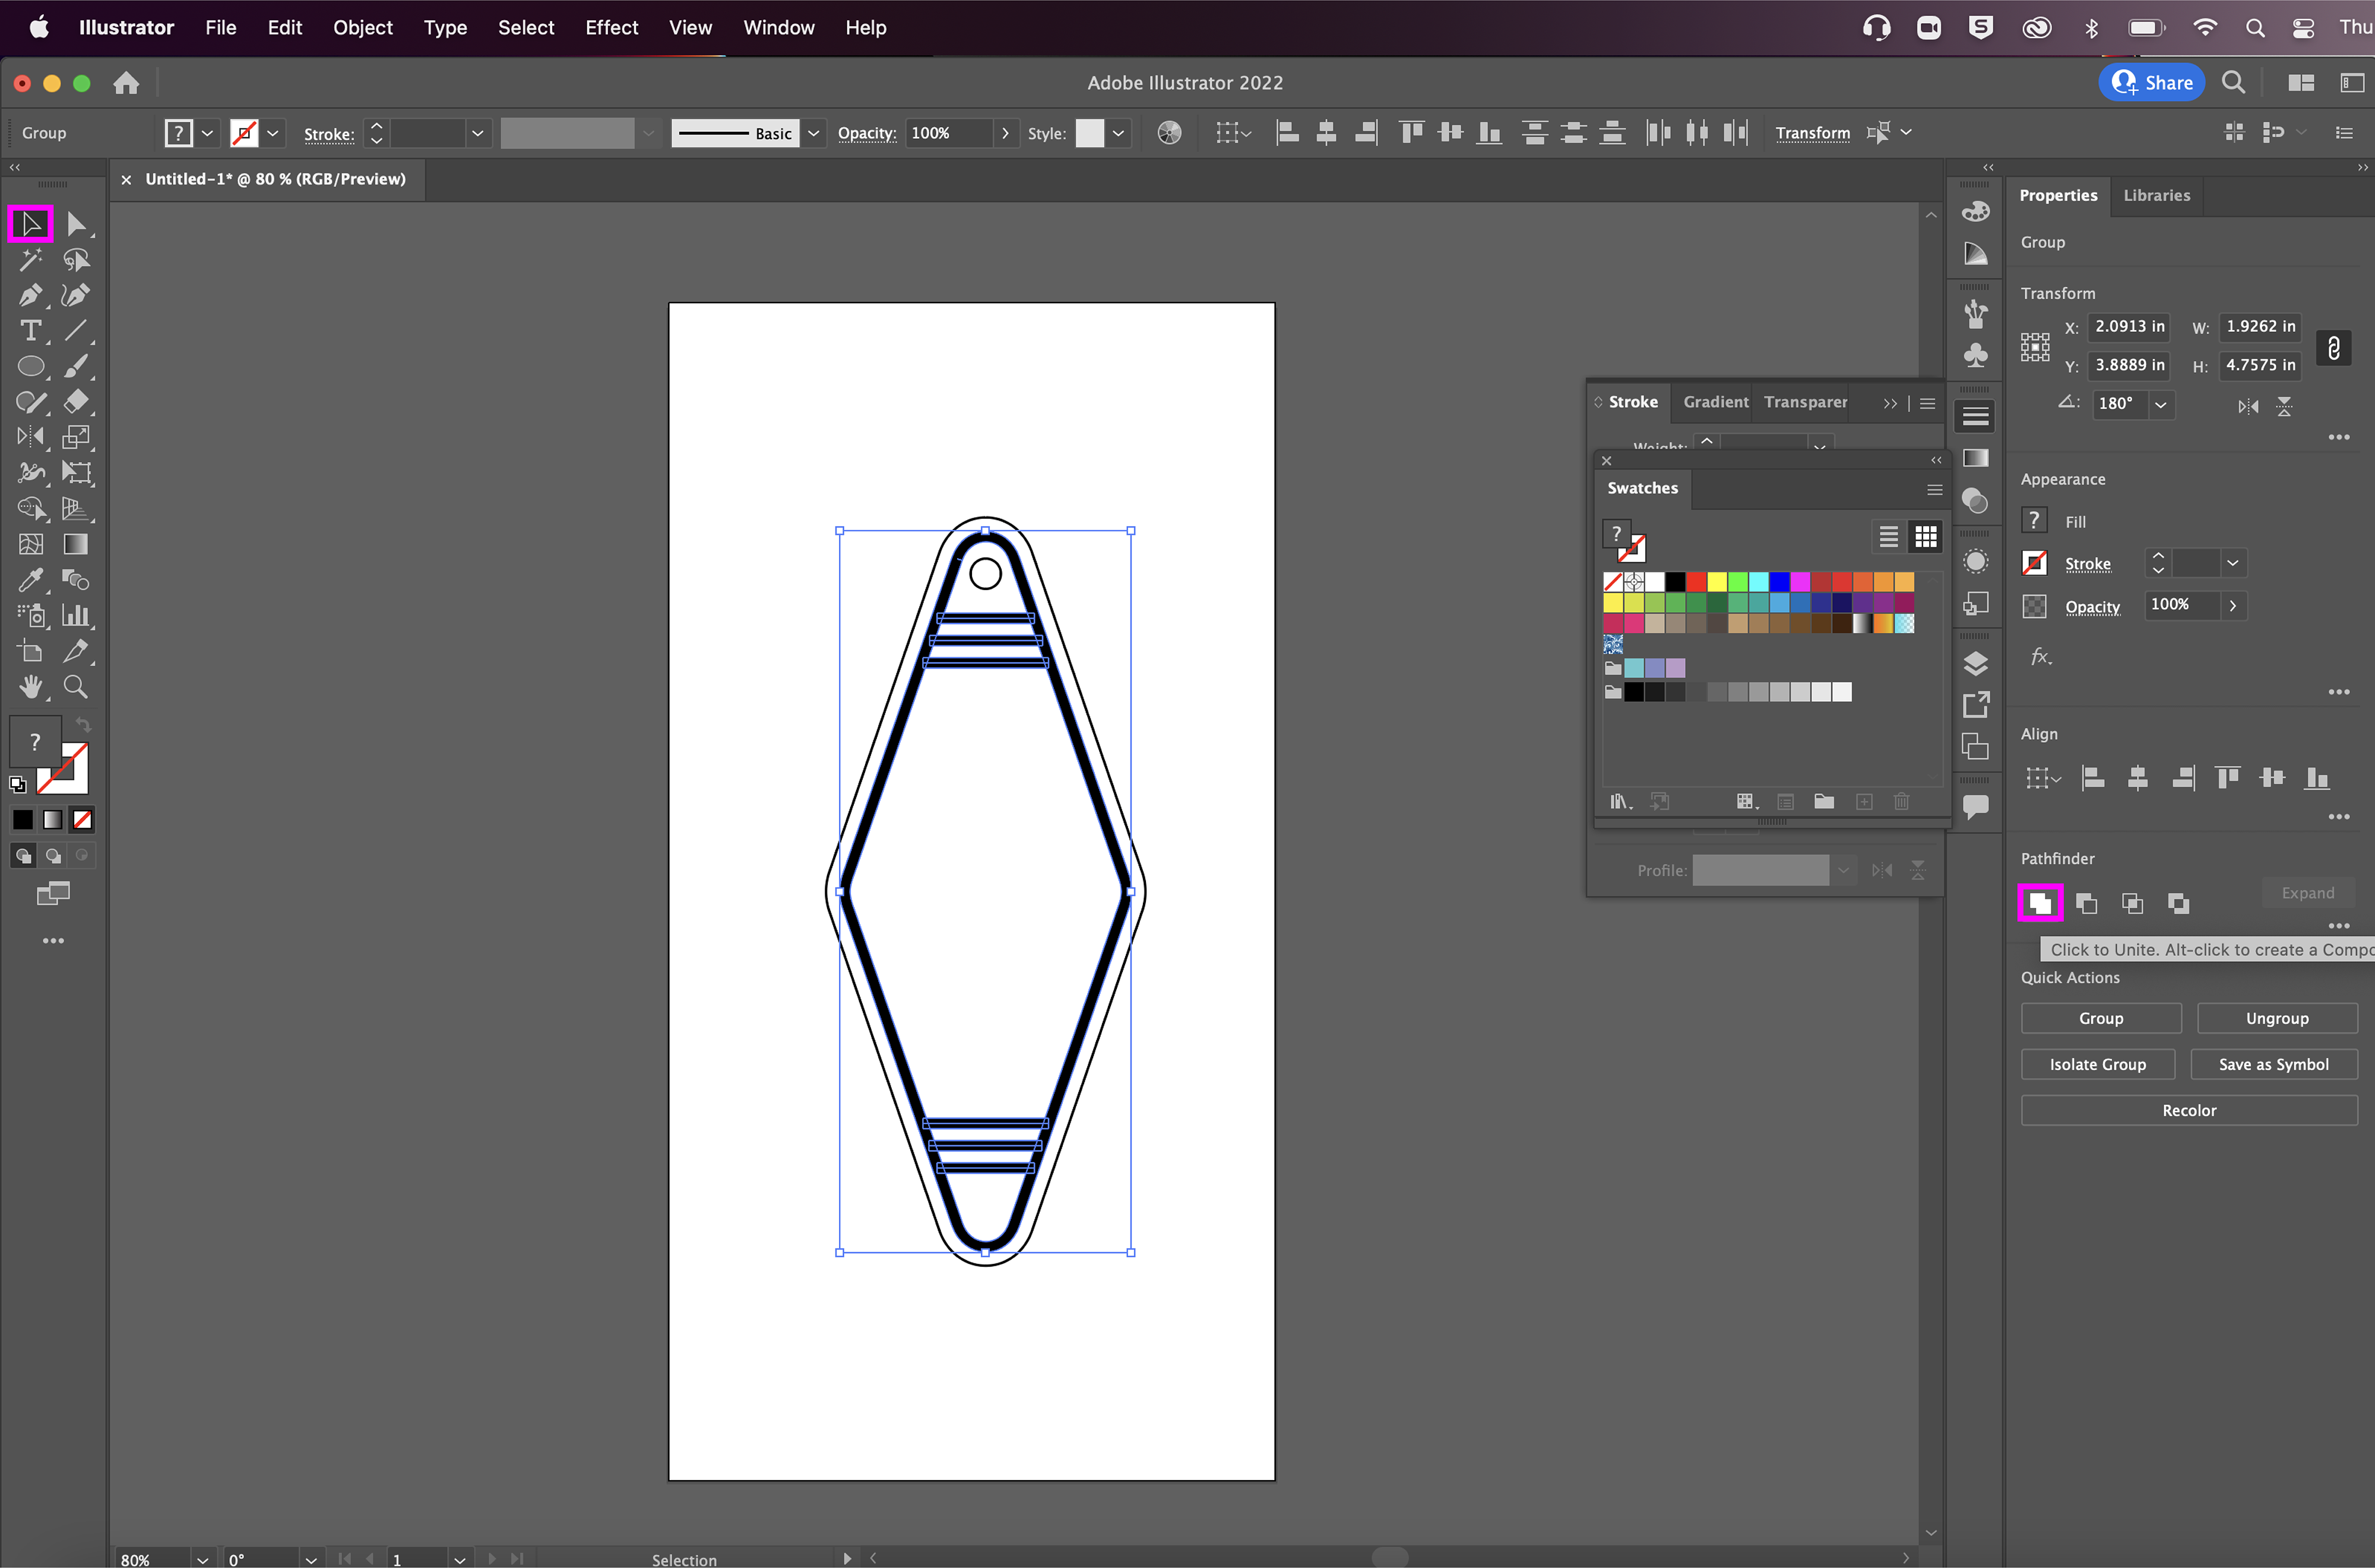Image resolution: width=2375 pixels, height=1568 pixels.
Task: Click Flip Horizontally icon in Transform
Action: tap(2247, 406)
